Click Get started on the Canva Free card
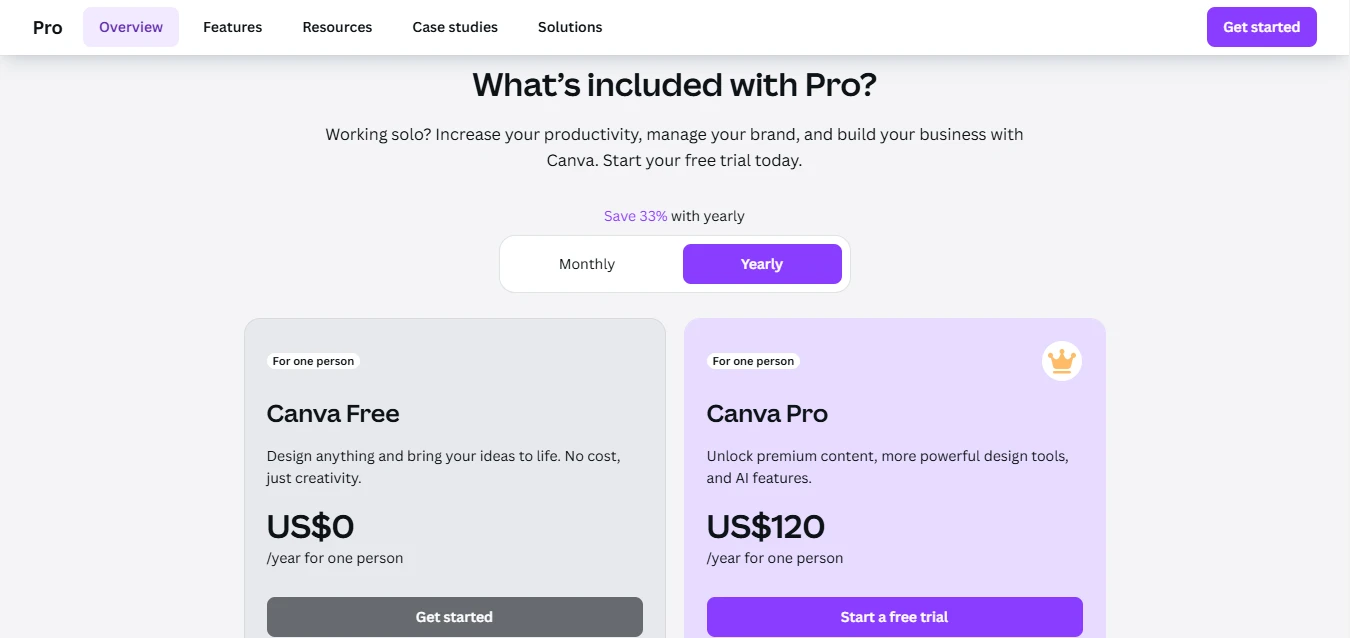The image size is (1350, 638). [455, 617]
